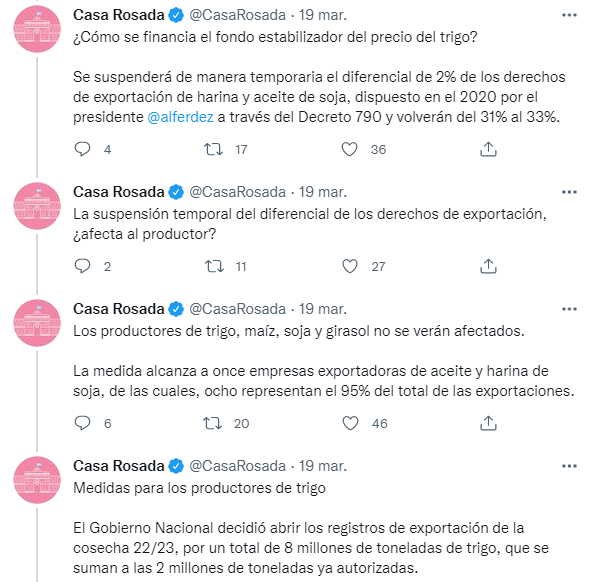Like the tweet with 36 likes
Screen dimensions: 593x582
click(349, 149)
